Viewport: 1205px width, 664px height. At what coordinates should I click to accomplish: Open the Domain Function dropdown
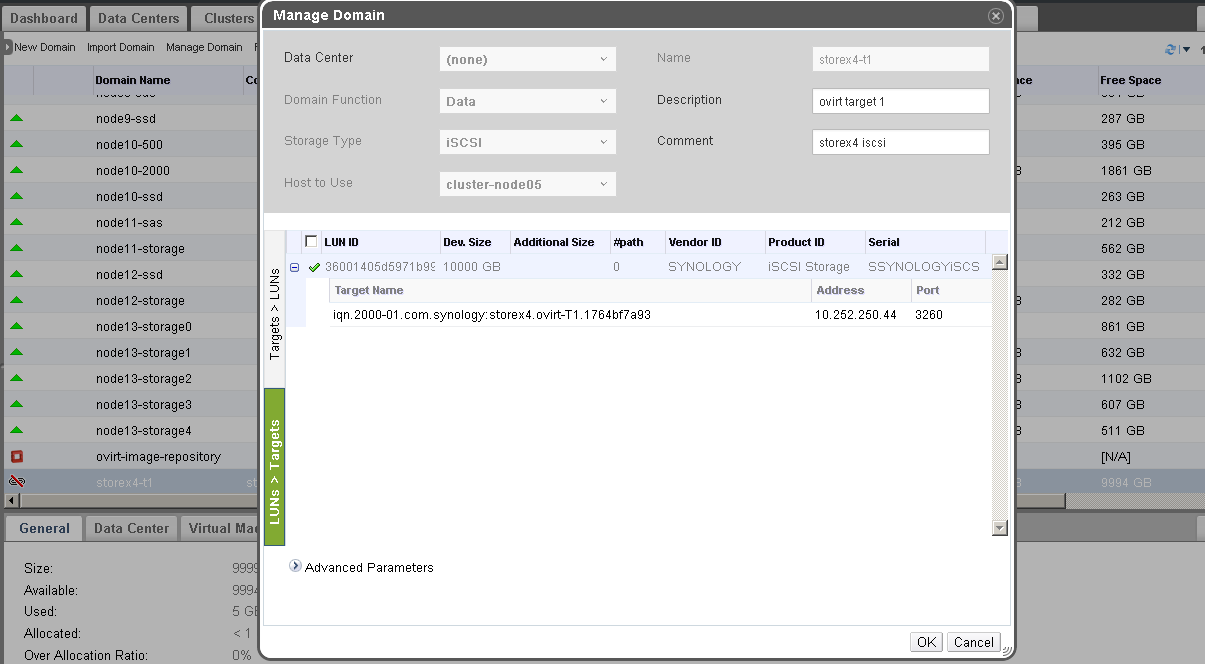(x=528, y=101)
